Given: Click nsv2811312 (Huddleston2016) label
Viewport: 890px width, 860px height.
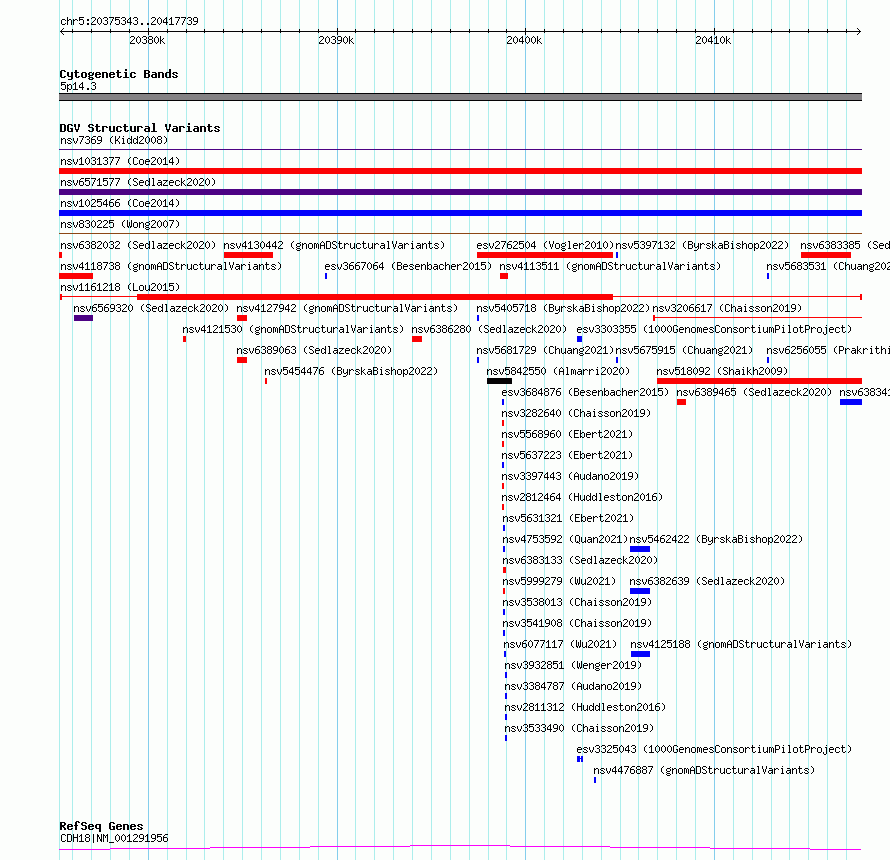Looking at the screenshot, I should [x=585, y=707].
